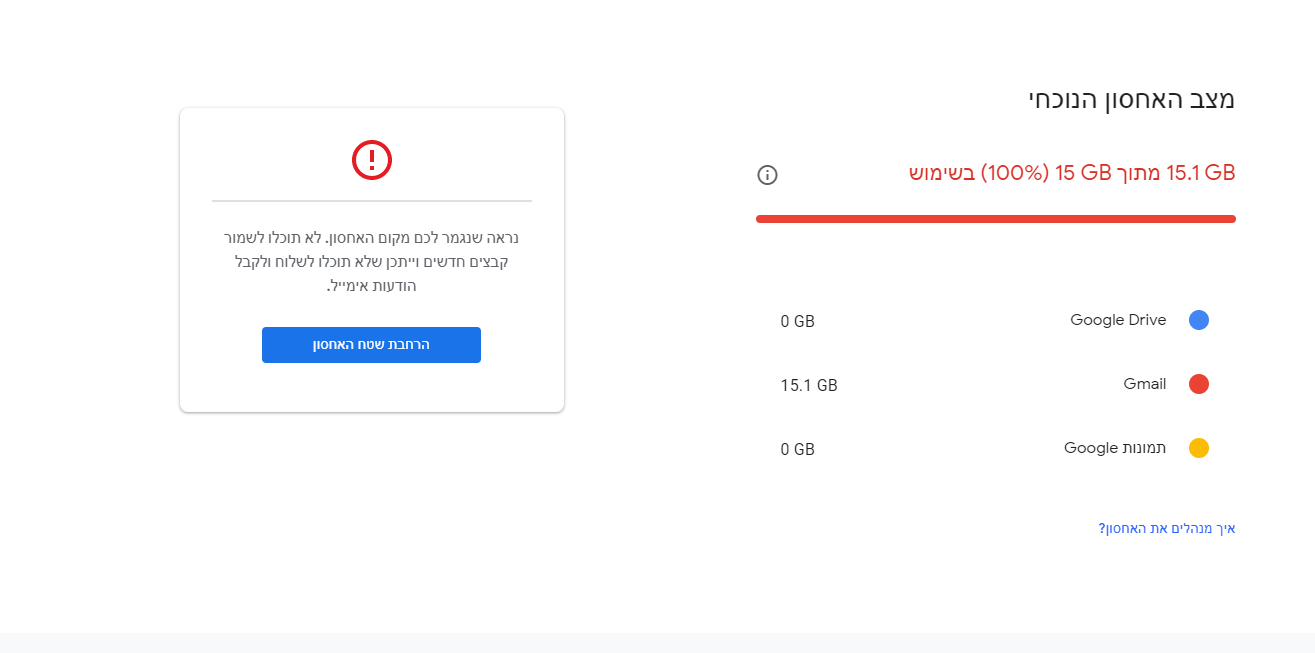
Task: Select the Gmail label
Action: (1144, 384)
